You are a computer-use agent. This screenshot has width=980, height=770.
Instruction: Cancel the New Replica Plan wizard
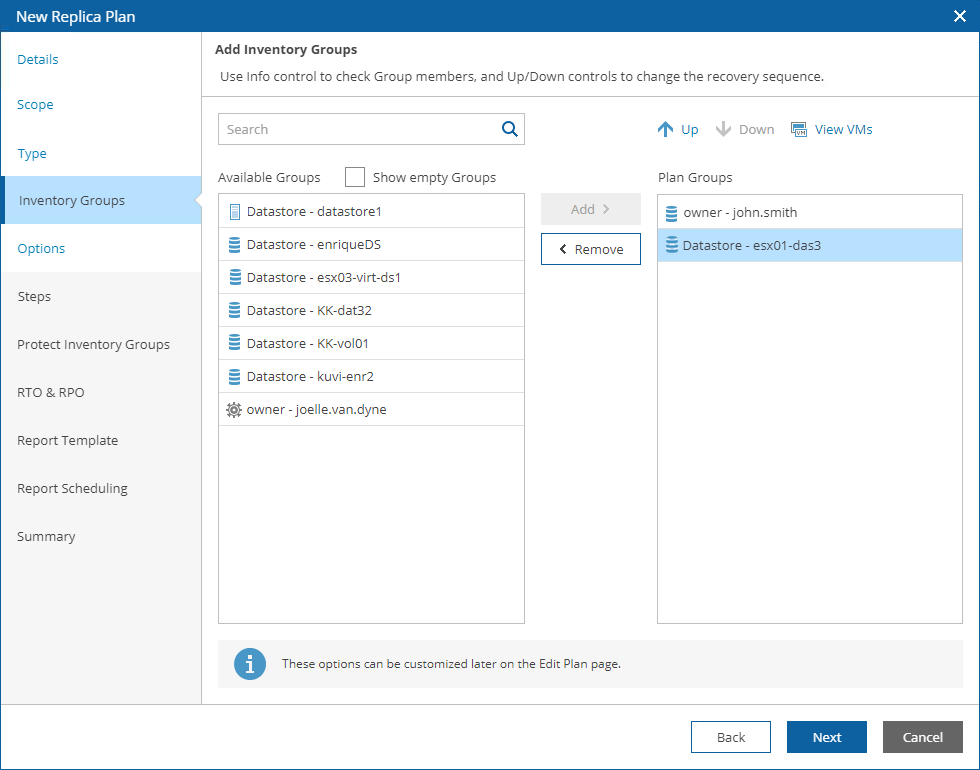922,737
